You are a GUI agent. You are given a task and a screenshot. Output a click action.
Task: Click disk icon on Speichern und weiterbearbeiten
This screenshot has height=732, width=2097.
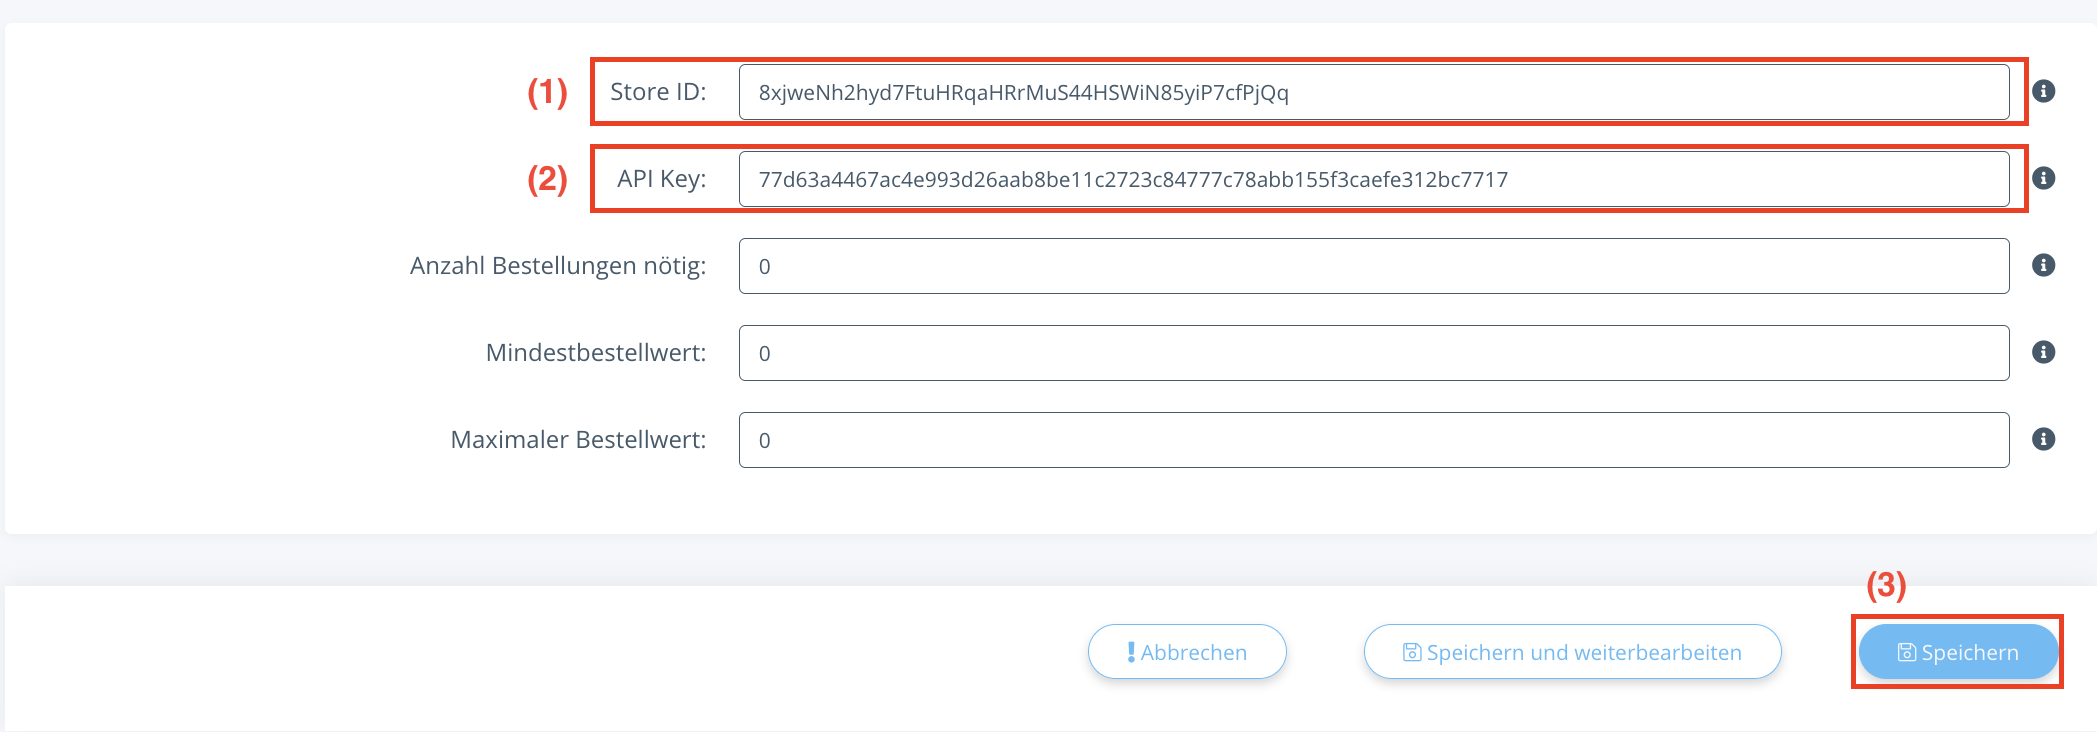click(1412, 652)
